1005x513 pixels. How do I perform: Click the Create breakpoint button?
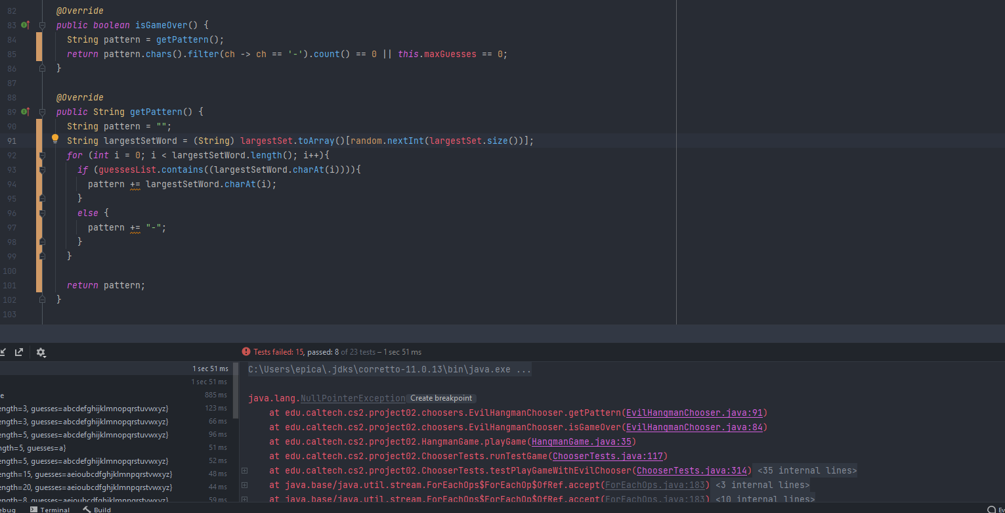click(x=441, y=398)
